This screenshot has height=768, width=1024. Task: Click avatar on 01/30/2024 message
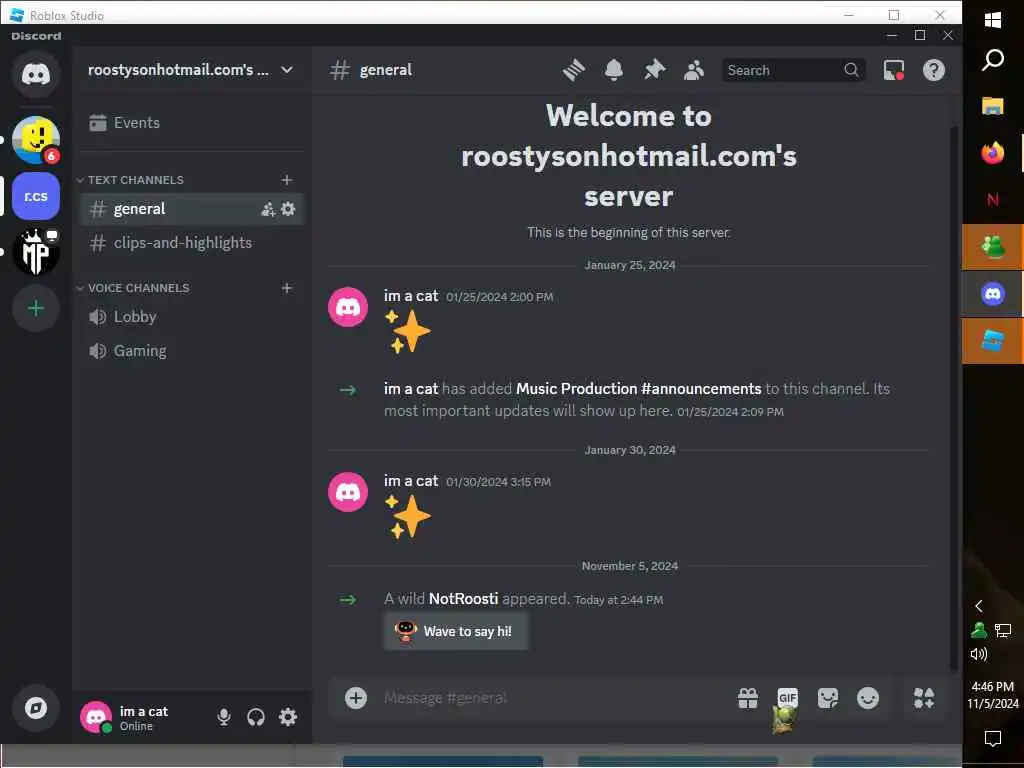347,492
